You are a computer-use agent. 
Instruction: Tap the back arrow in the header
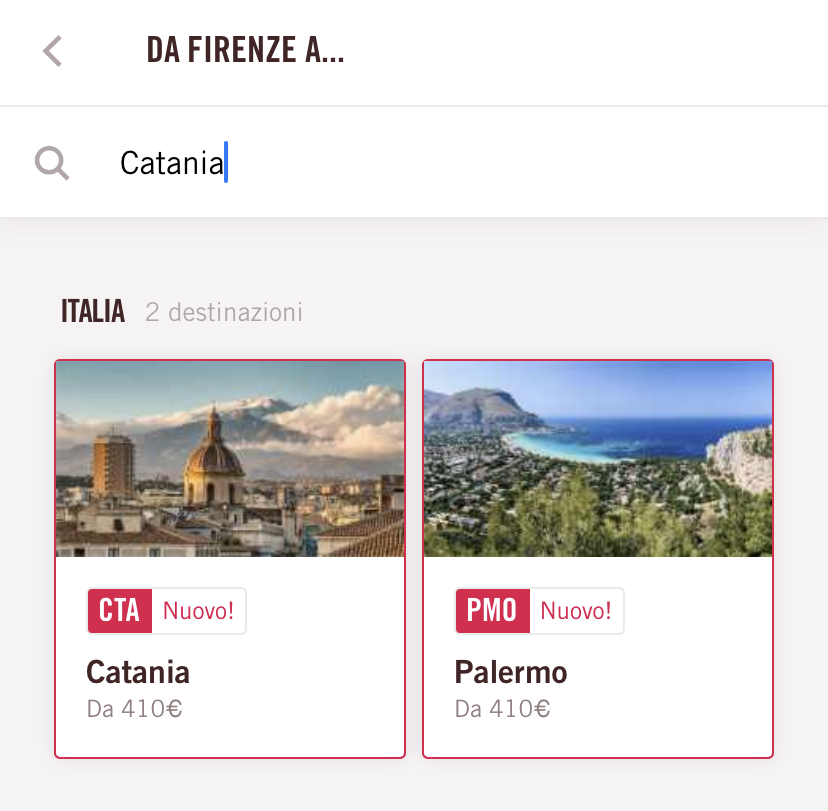tap(53, 51)
